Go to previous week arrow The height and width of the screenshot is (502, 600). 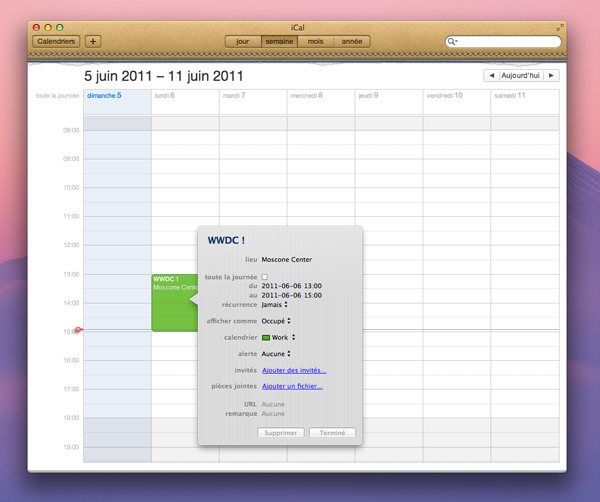(x=492, y=75)
